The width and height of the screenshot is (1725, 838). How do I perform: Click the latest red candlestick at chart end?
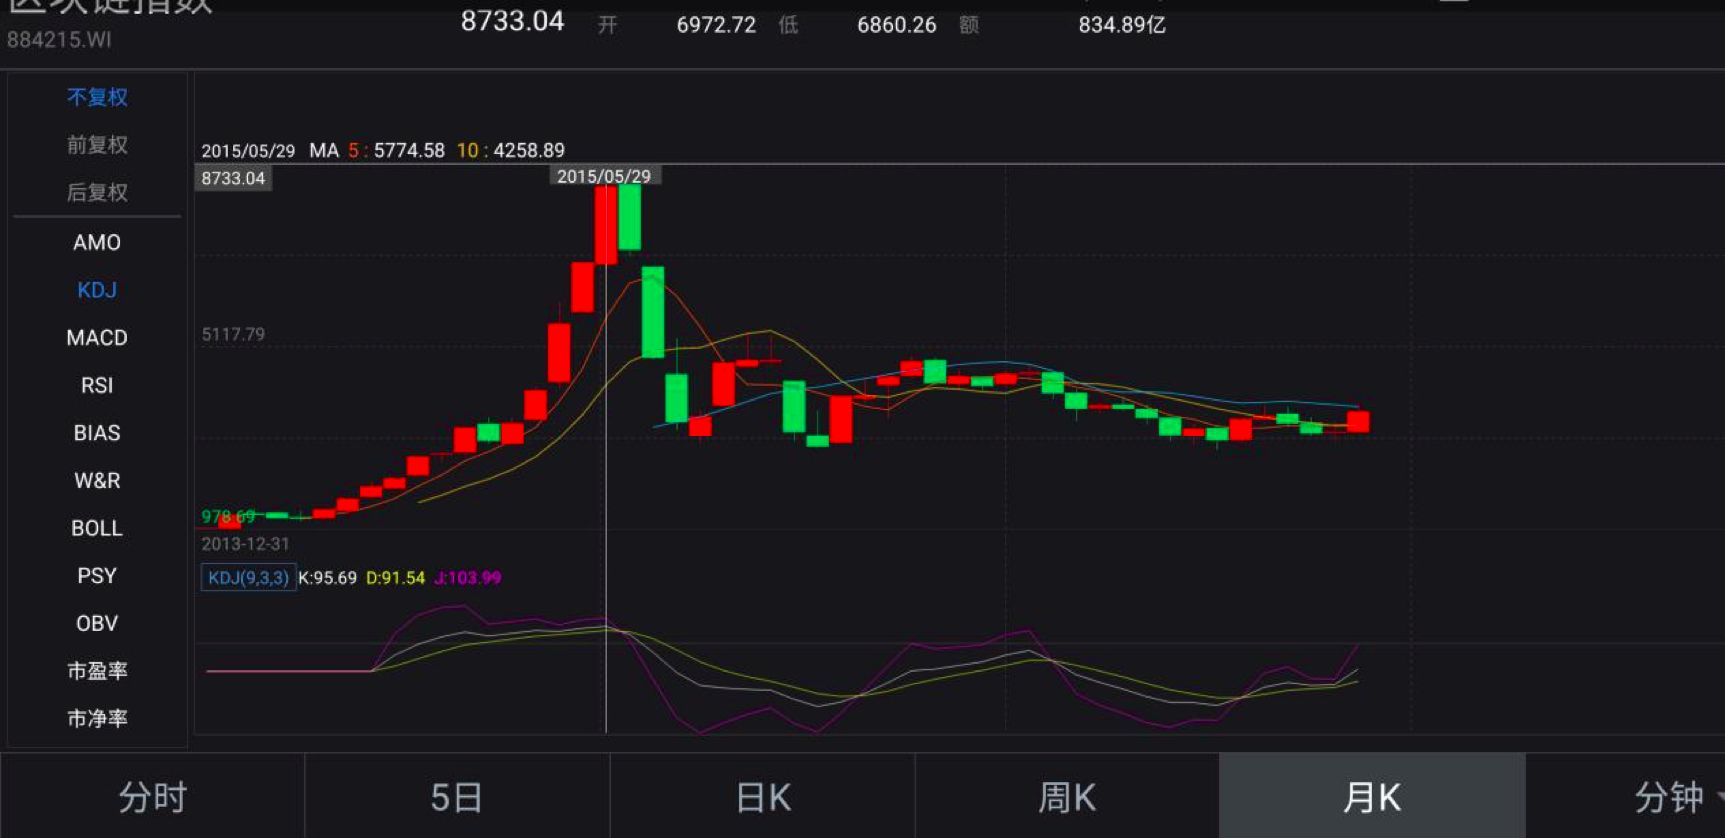(1358, 421)
